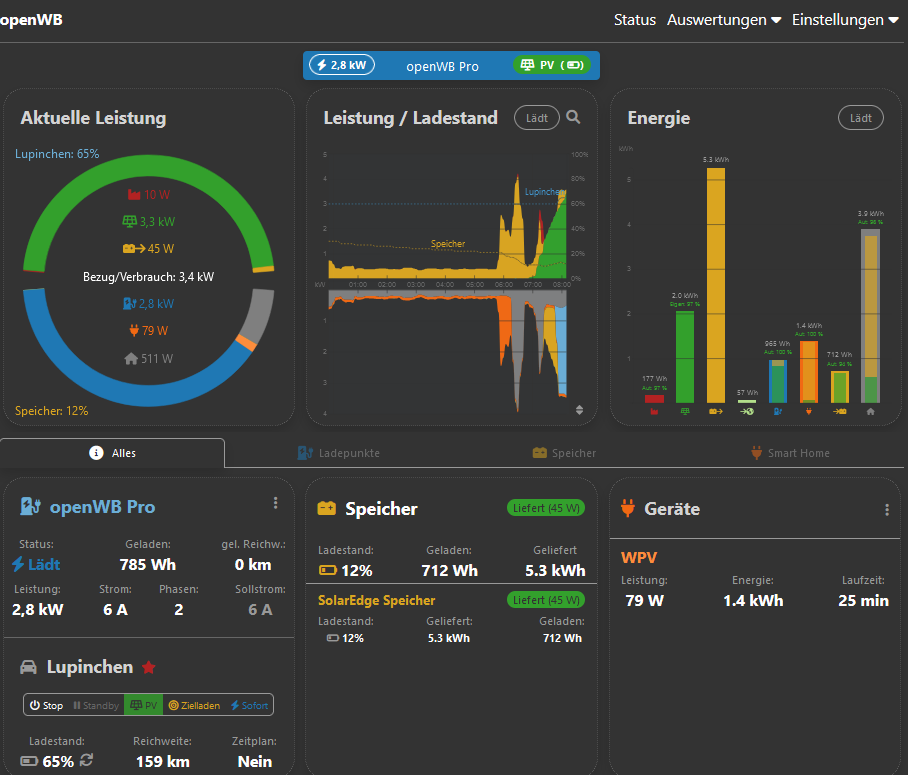Click the Lädt button in Energie panel
The image size is (908, 775).
pos(861,118)
